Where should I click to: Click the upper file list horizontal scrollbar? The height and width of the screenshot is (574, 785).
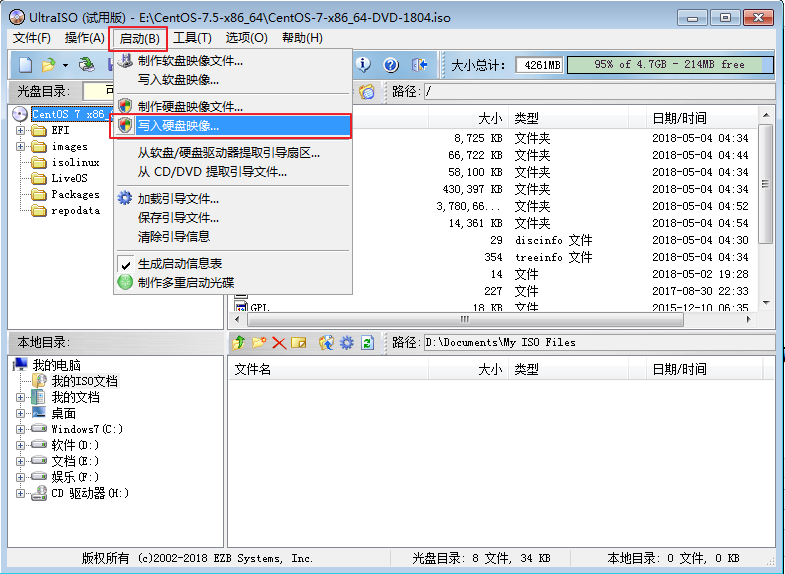465,319
